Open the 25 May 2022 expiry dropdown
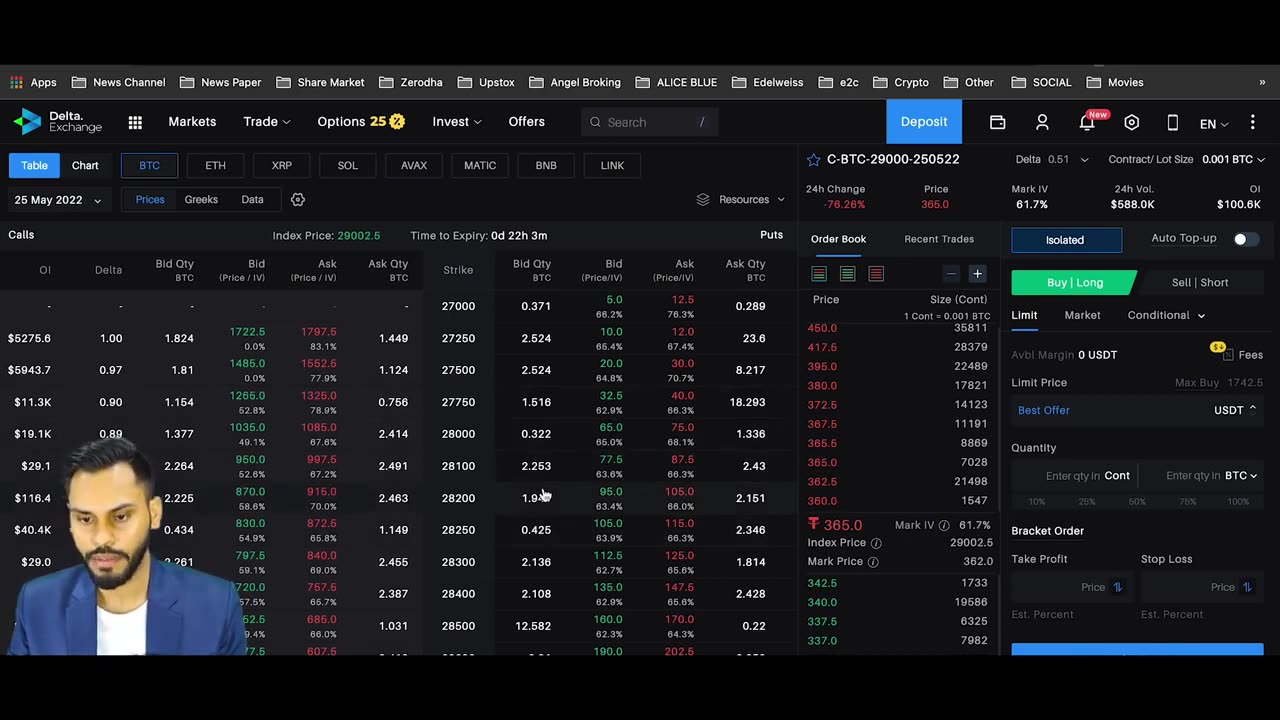 [x=57, y=200]
